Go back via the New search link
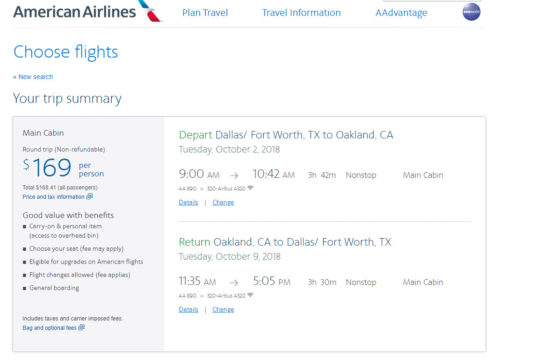Viewport: 550px width, 364px height. click(x=33, y=77)
